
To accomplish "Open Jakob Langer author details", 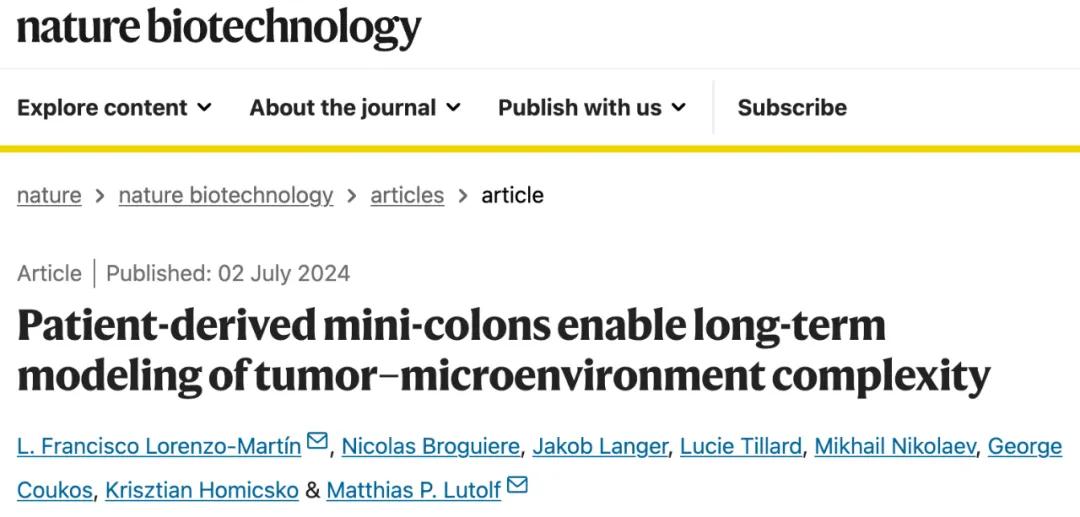I will point(599,446).
